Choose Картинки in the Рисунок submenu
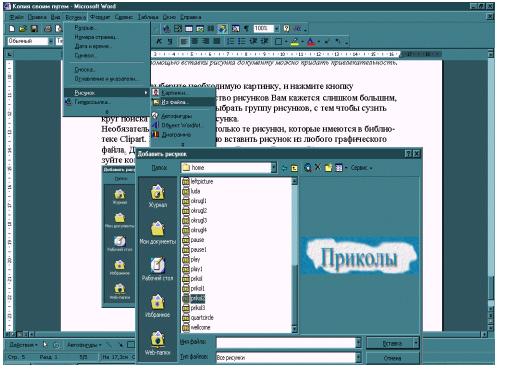This screenshot has height=384, width=512. (x=183, y=93)
